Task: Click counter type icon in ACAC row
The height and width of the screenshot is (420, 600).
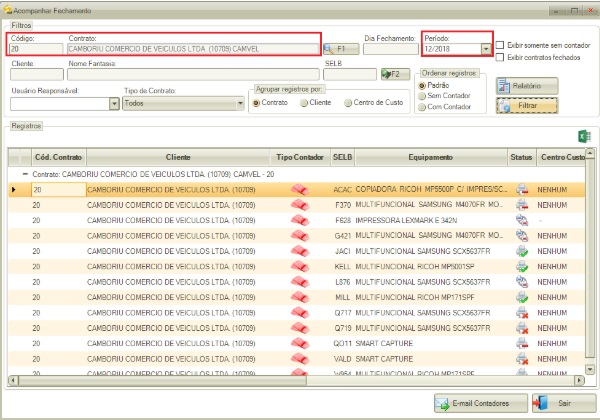Action: pos(300,190)
